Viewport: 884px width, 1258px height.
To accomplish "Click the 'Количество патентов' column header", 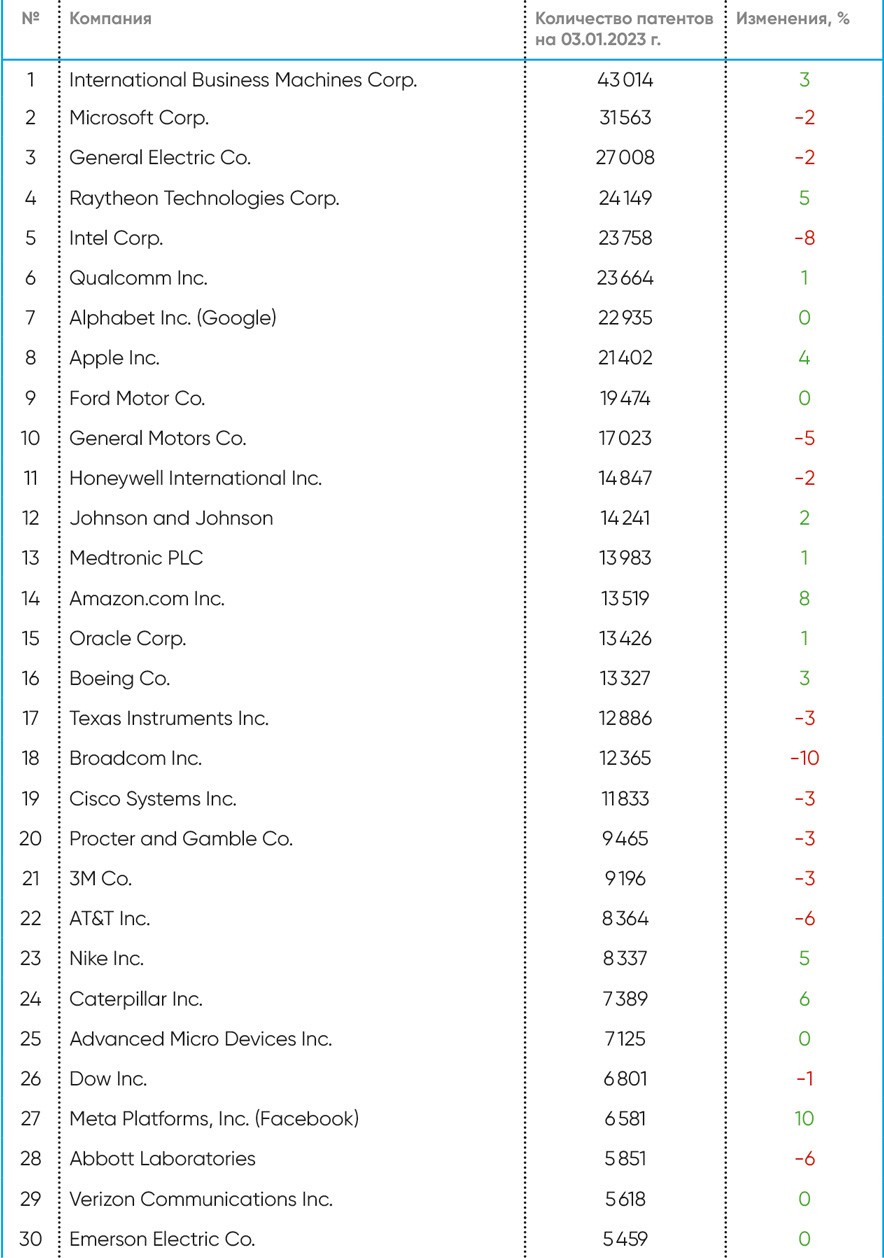I will pyautogui.click(x=625, y=29).
